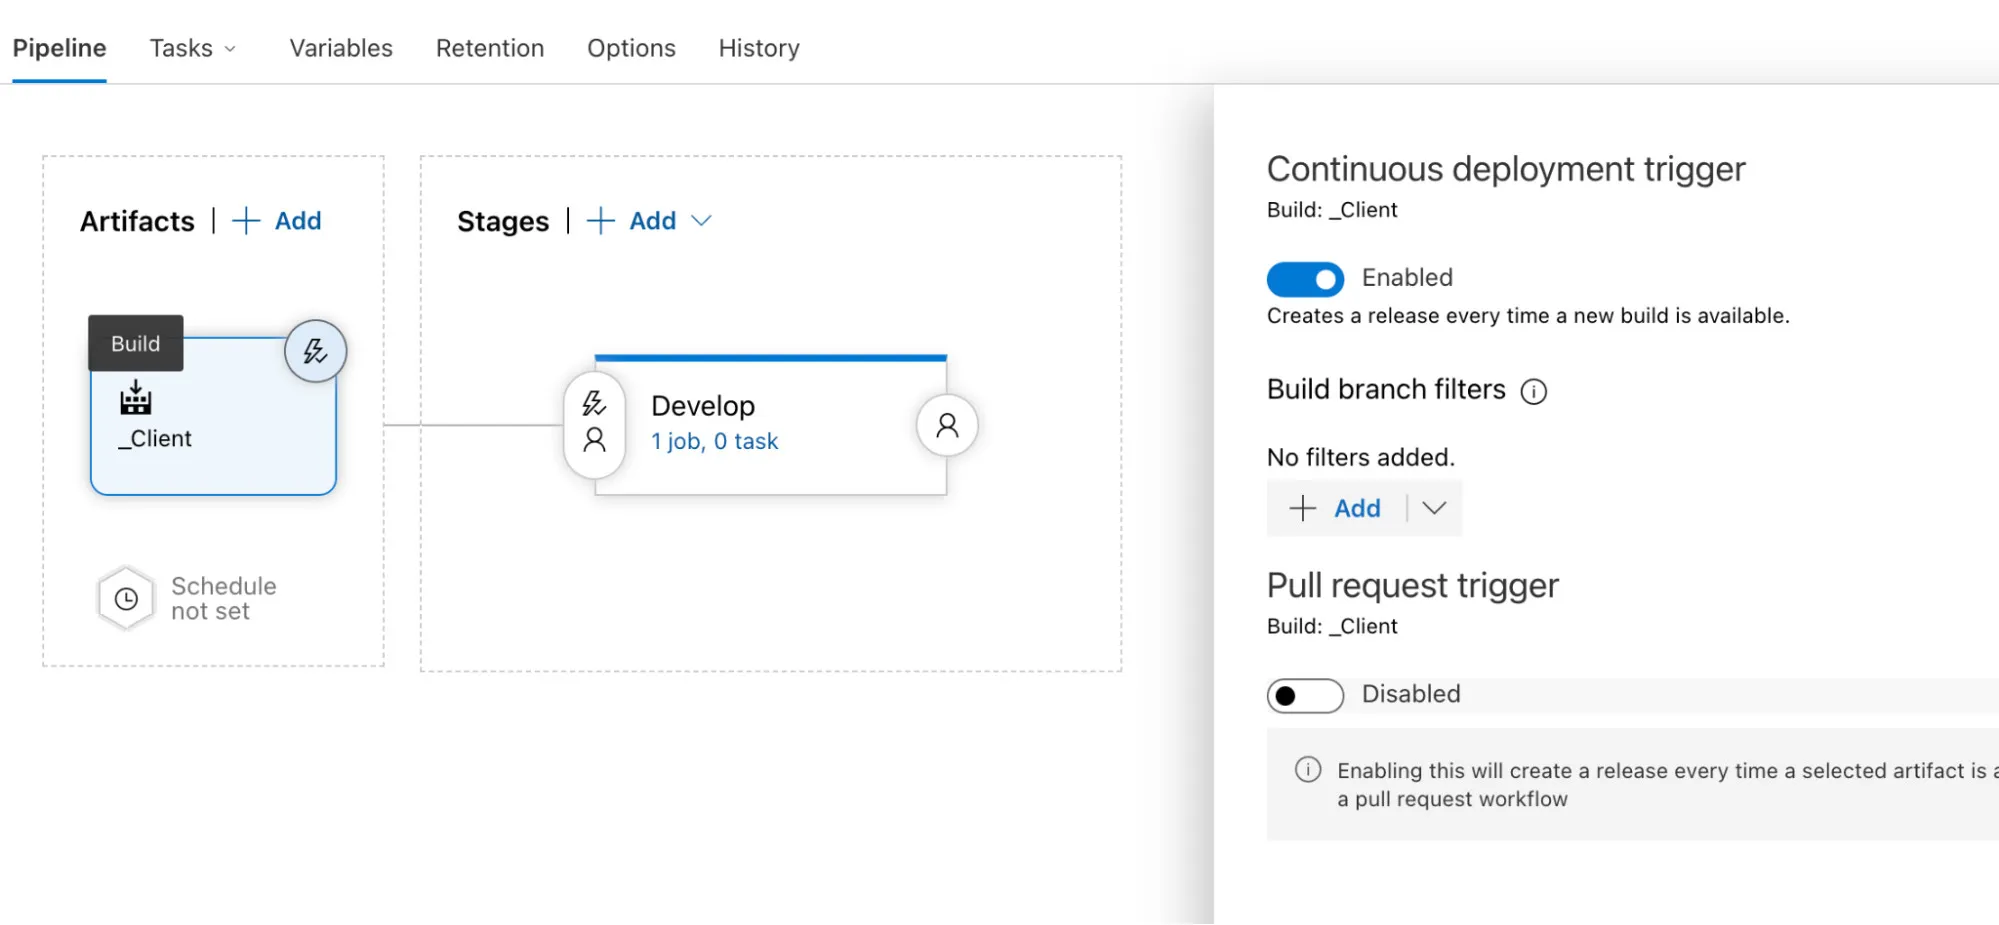Click the info icon in the pull request notice

click(1306, 770)
